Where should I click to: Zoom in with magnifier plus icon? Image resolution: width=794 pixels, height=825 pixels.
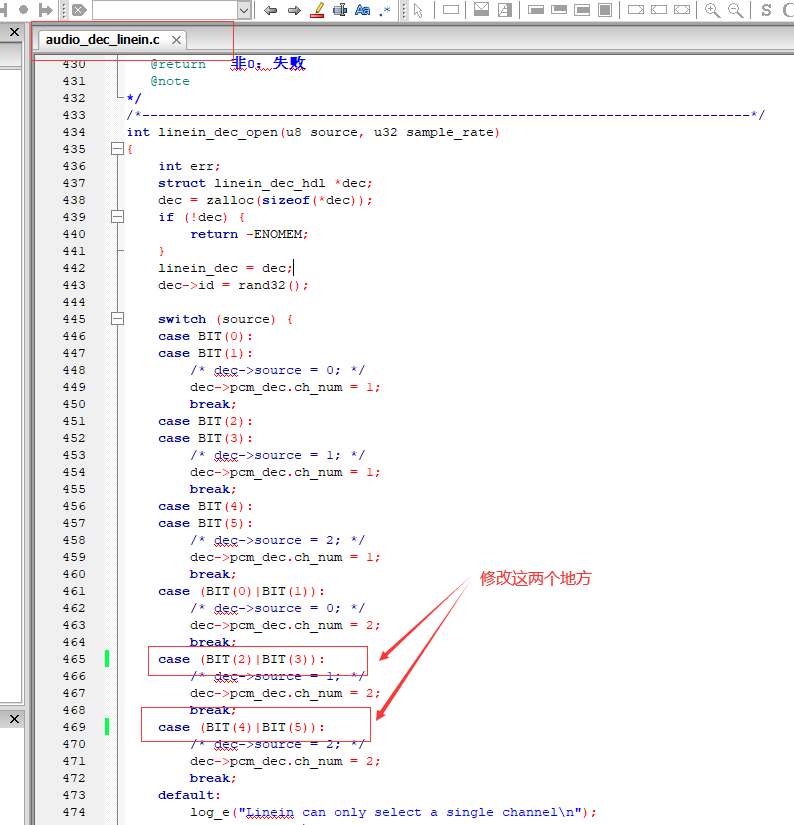[x=712, y=10]
